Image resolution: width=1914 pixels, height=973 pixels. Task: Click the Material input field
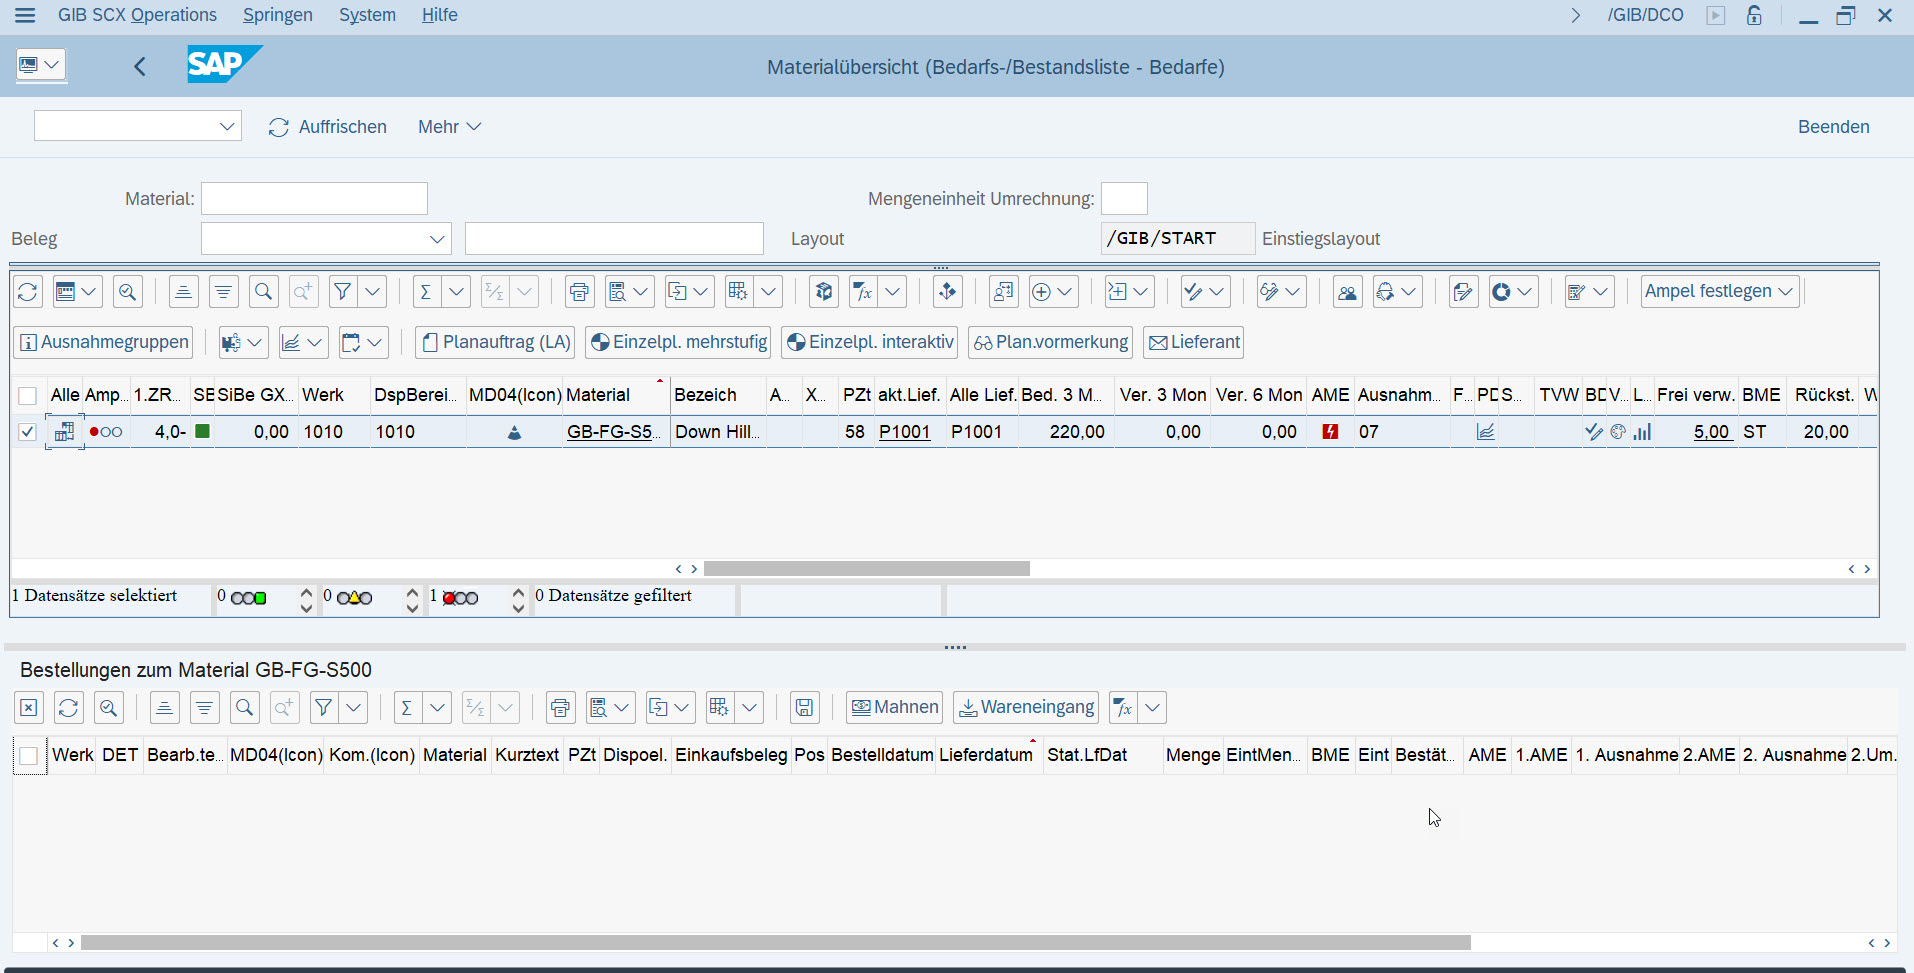pyautogui.click(x=314, y=199)
